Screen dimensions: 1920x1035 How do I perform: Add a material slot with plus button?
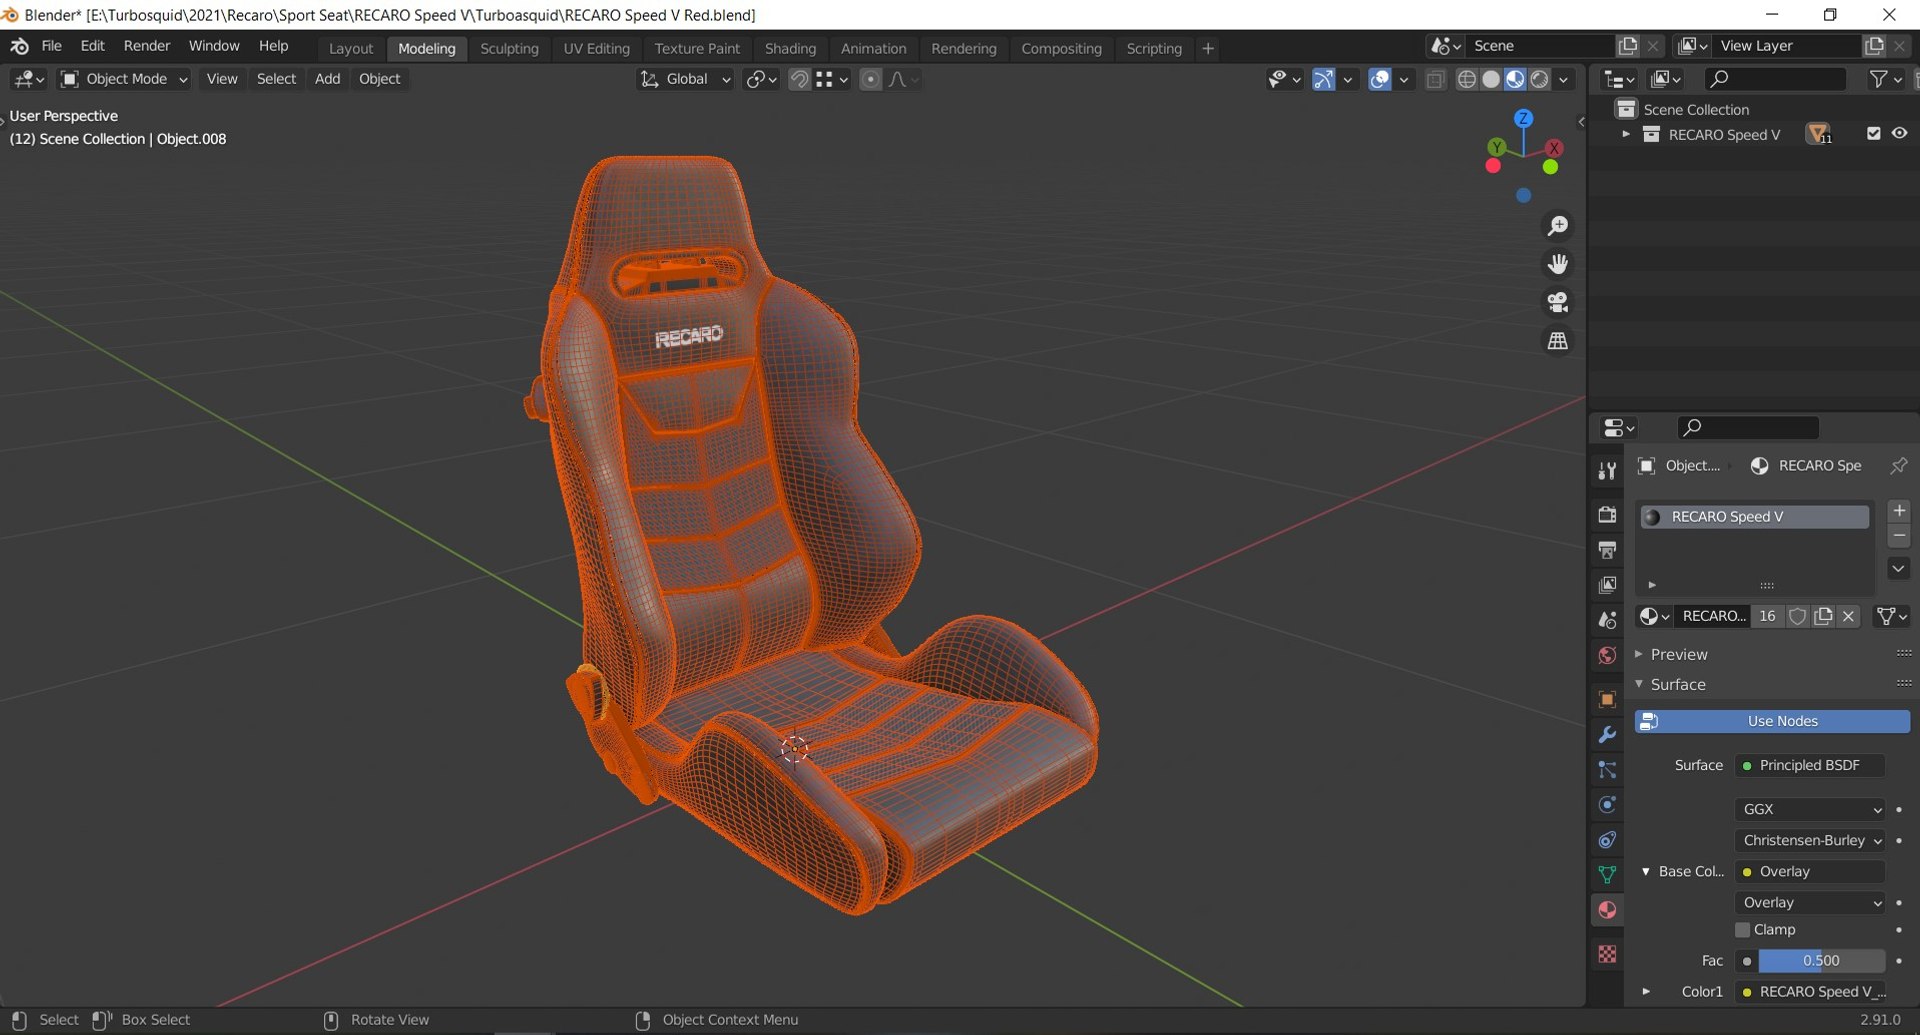pyautogui.click(x=1898, y=510)
